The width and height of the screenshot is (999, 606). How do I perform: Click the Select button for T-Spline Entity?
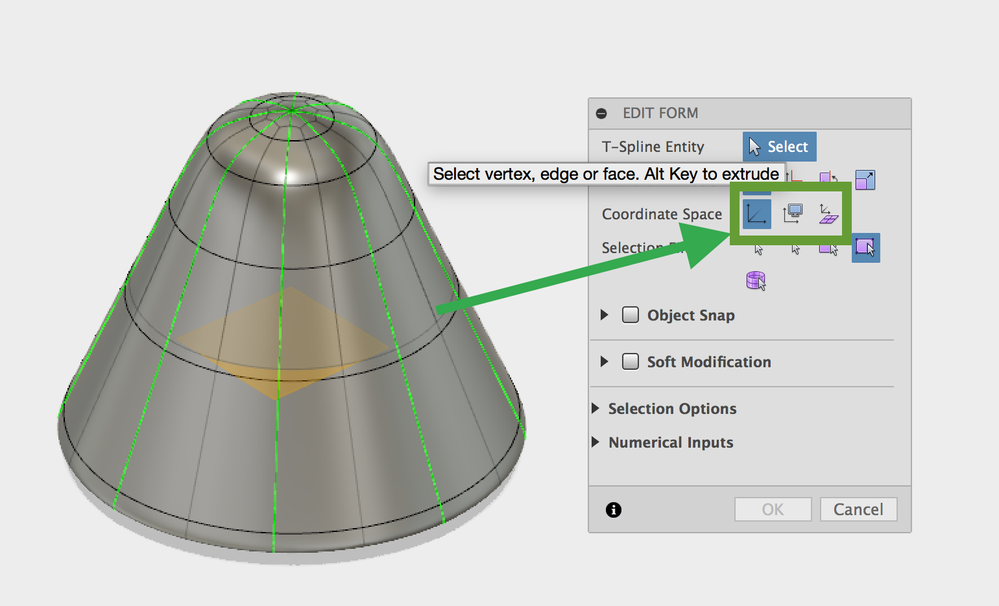click(779, 147)
